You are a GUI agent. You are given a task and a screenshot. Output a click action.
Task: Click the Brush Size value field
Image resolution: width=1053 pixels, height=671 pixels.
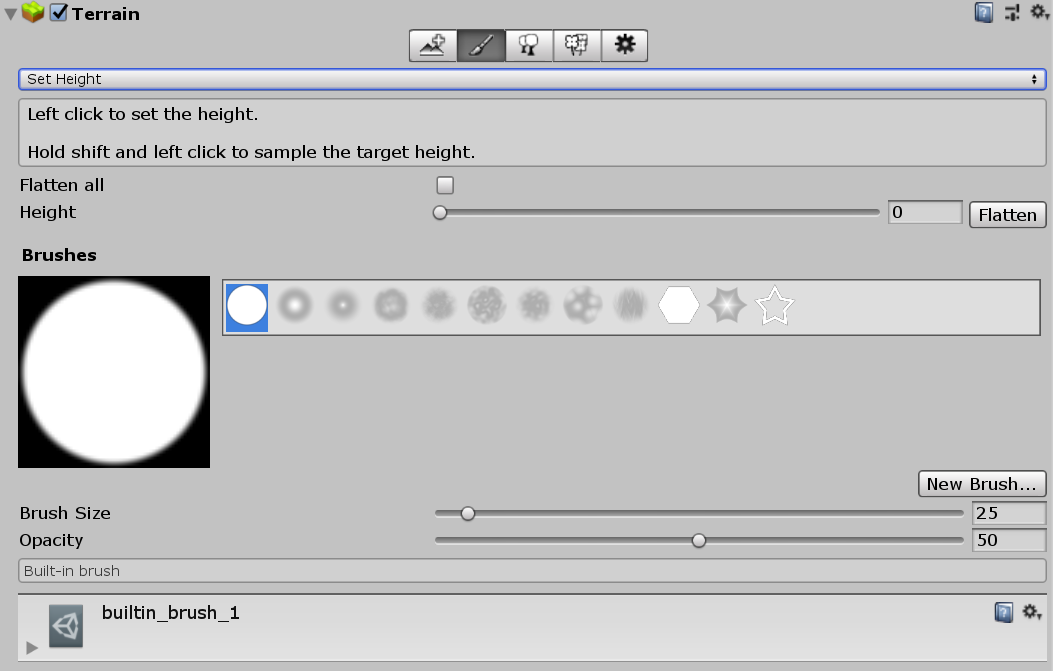coord(1009,513)
